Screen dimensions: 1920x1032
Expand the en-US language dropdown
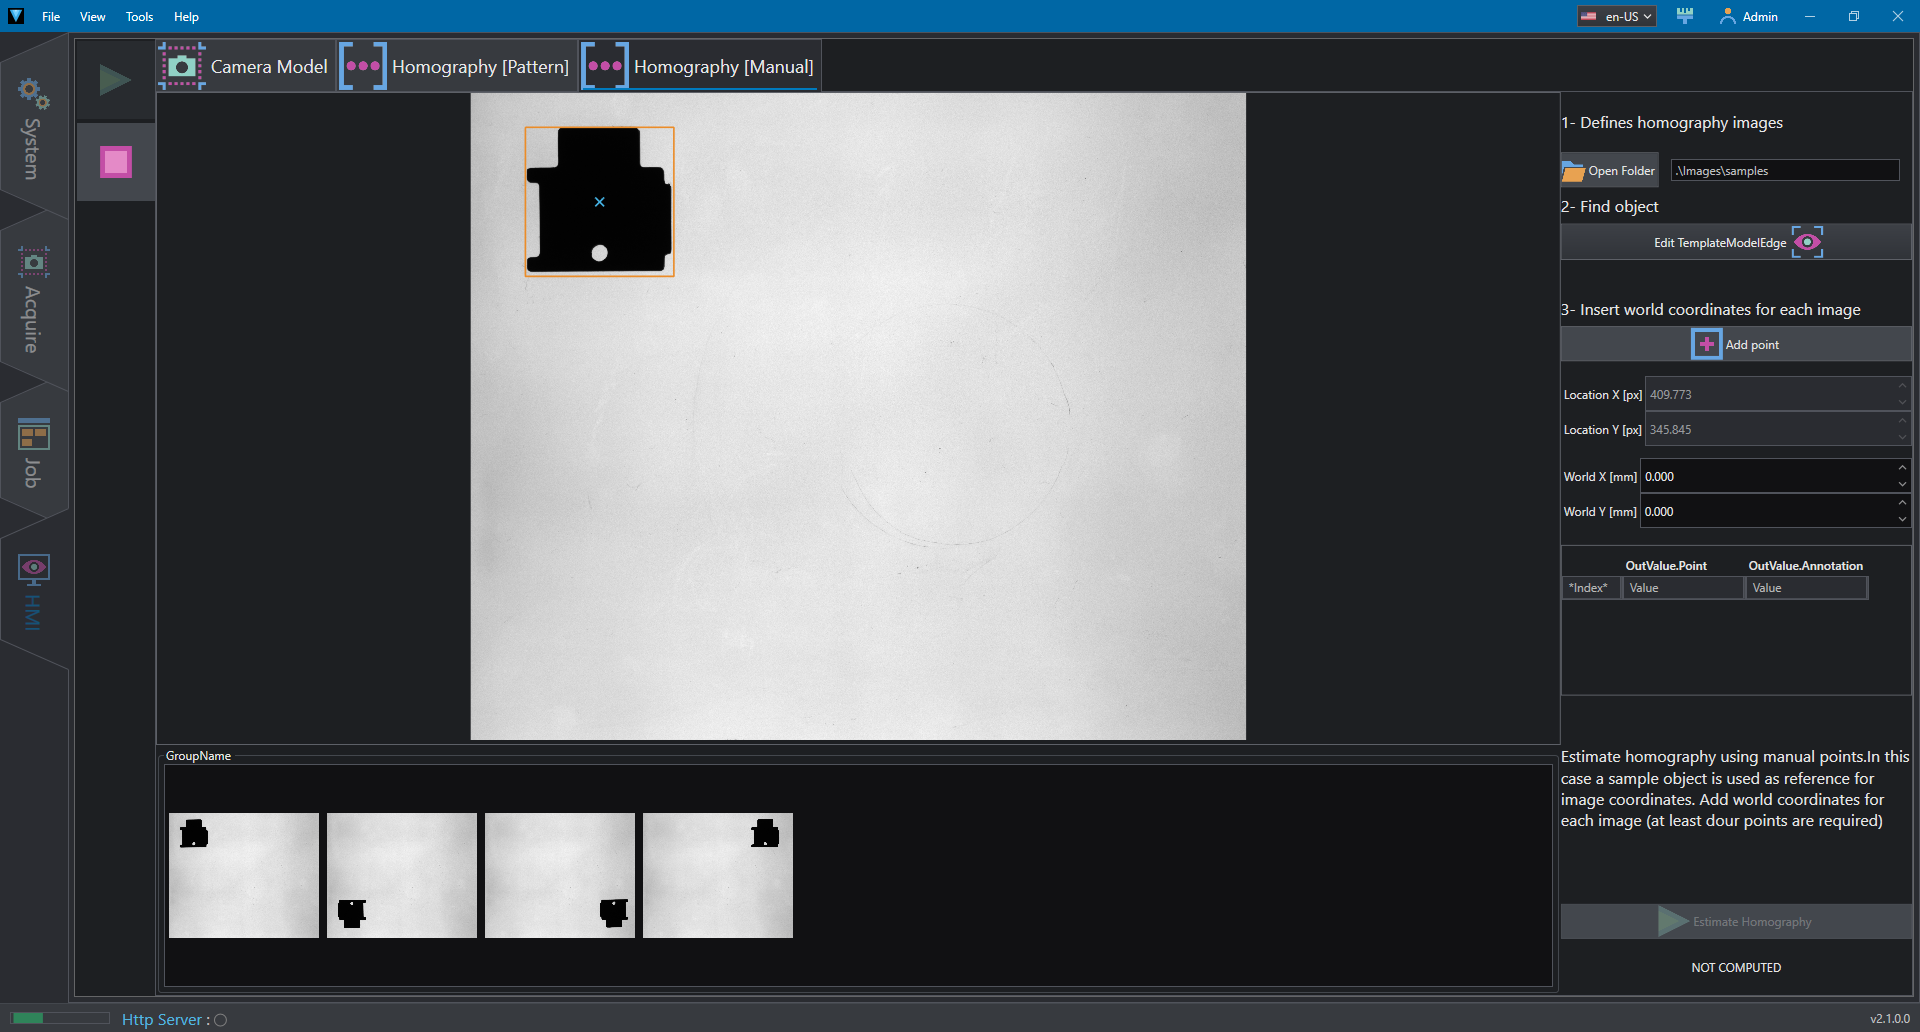(x=1617, y=16)
